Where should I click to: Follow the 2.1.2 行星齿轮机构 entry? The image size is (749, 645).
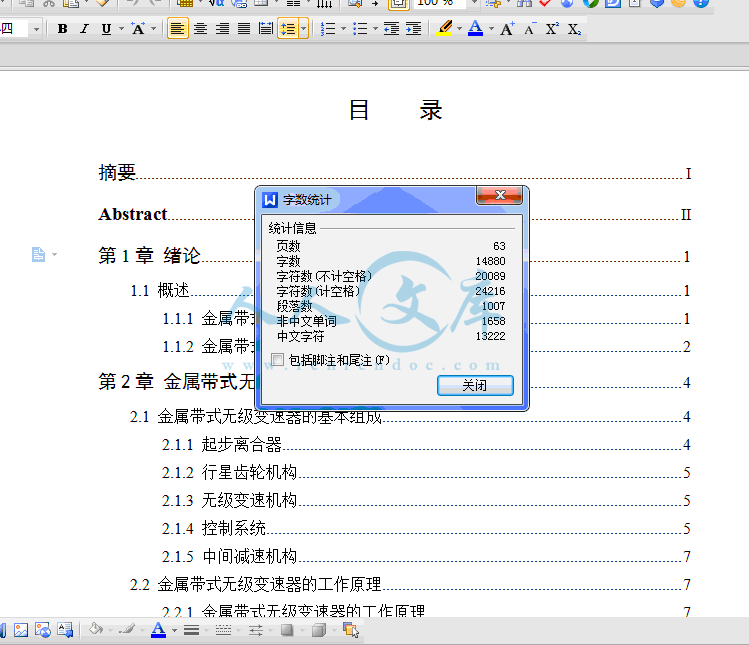(426, 472)
